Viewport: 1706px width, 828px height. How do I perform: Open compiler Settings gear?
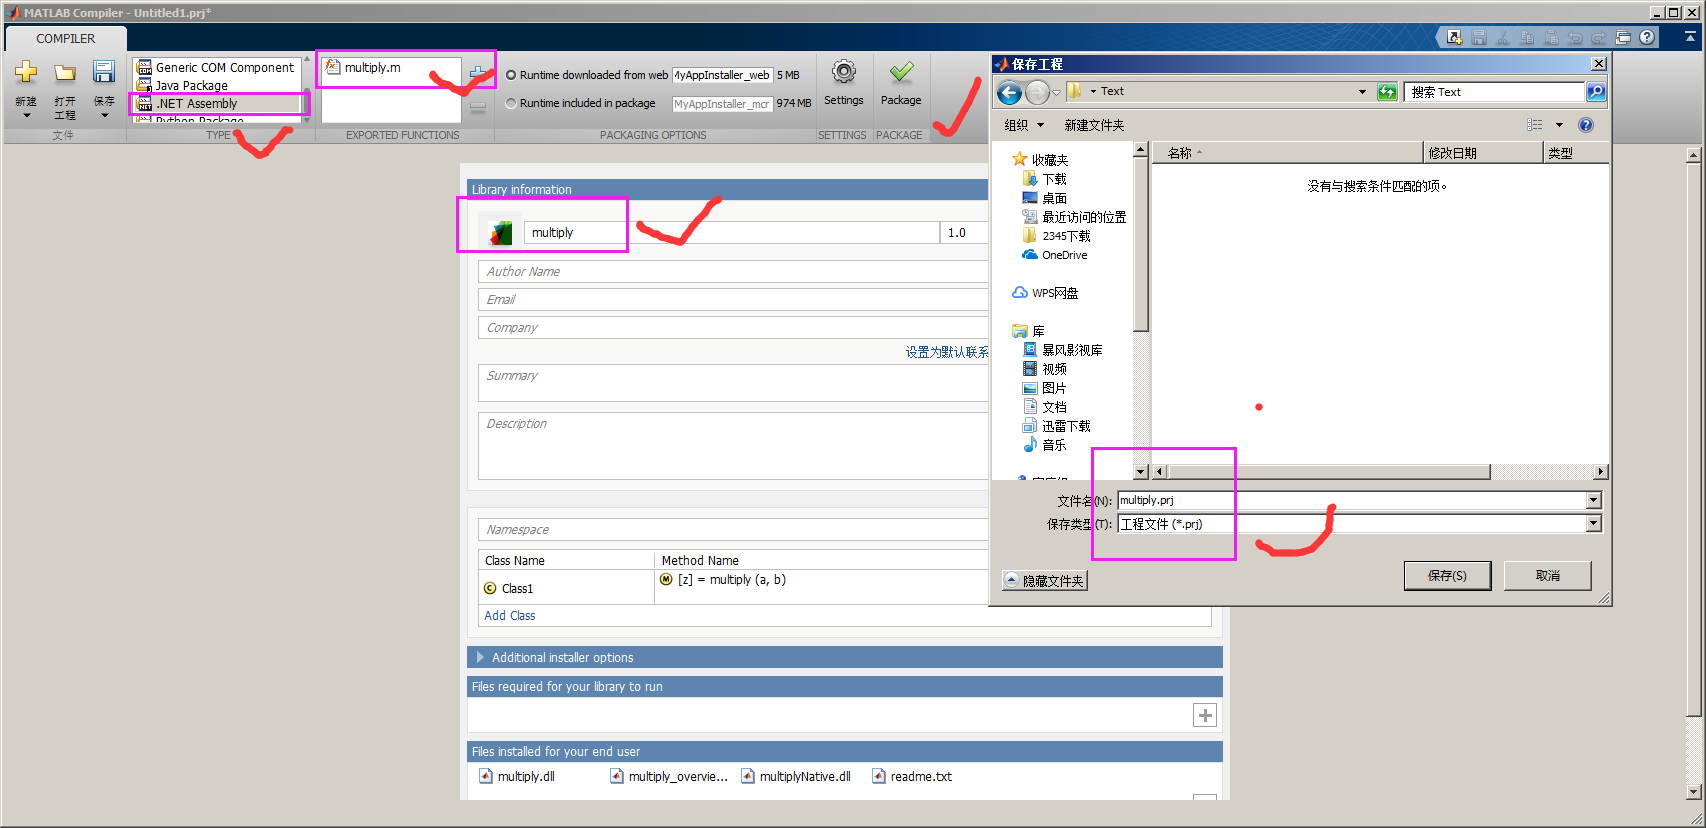pyautogui.click(x=844, y=73)
